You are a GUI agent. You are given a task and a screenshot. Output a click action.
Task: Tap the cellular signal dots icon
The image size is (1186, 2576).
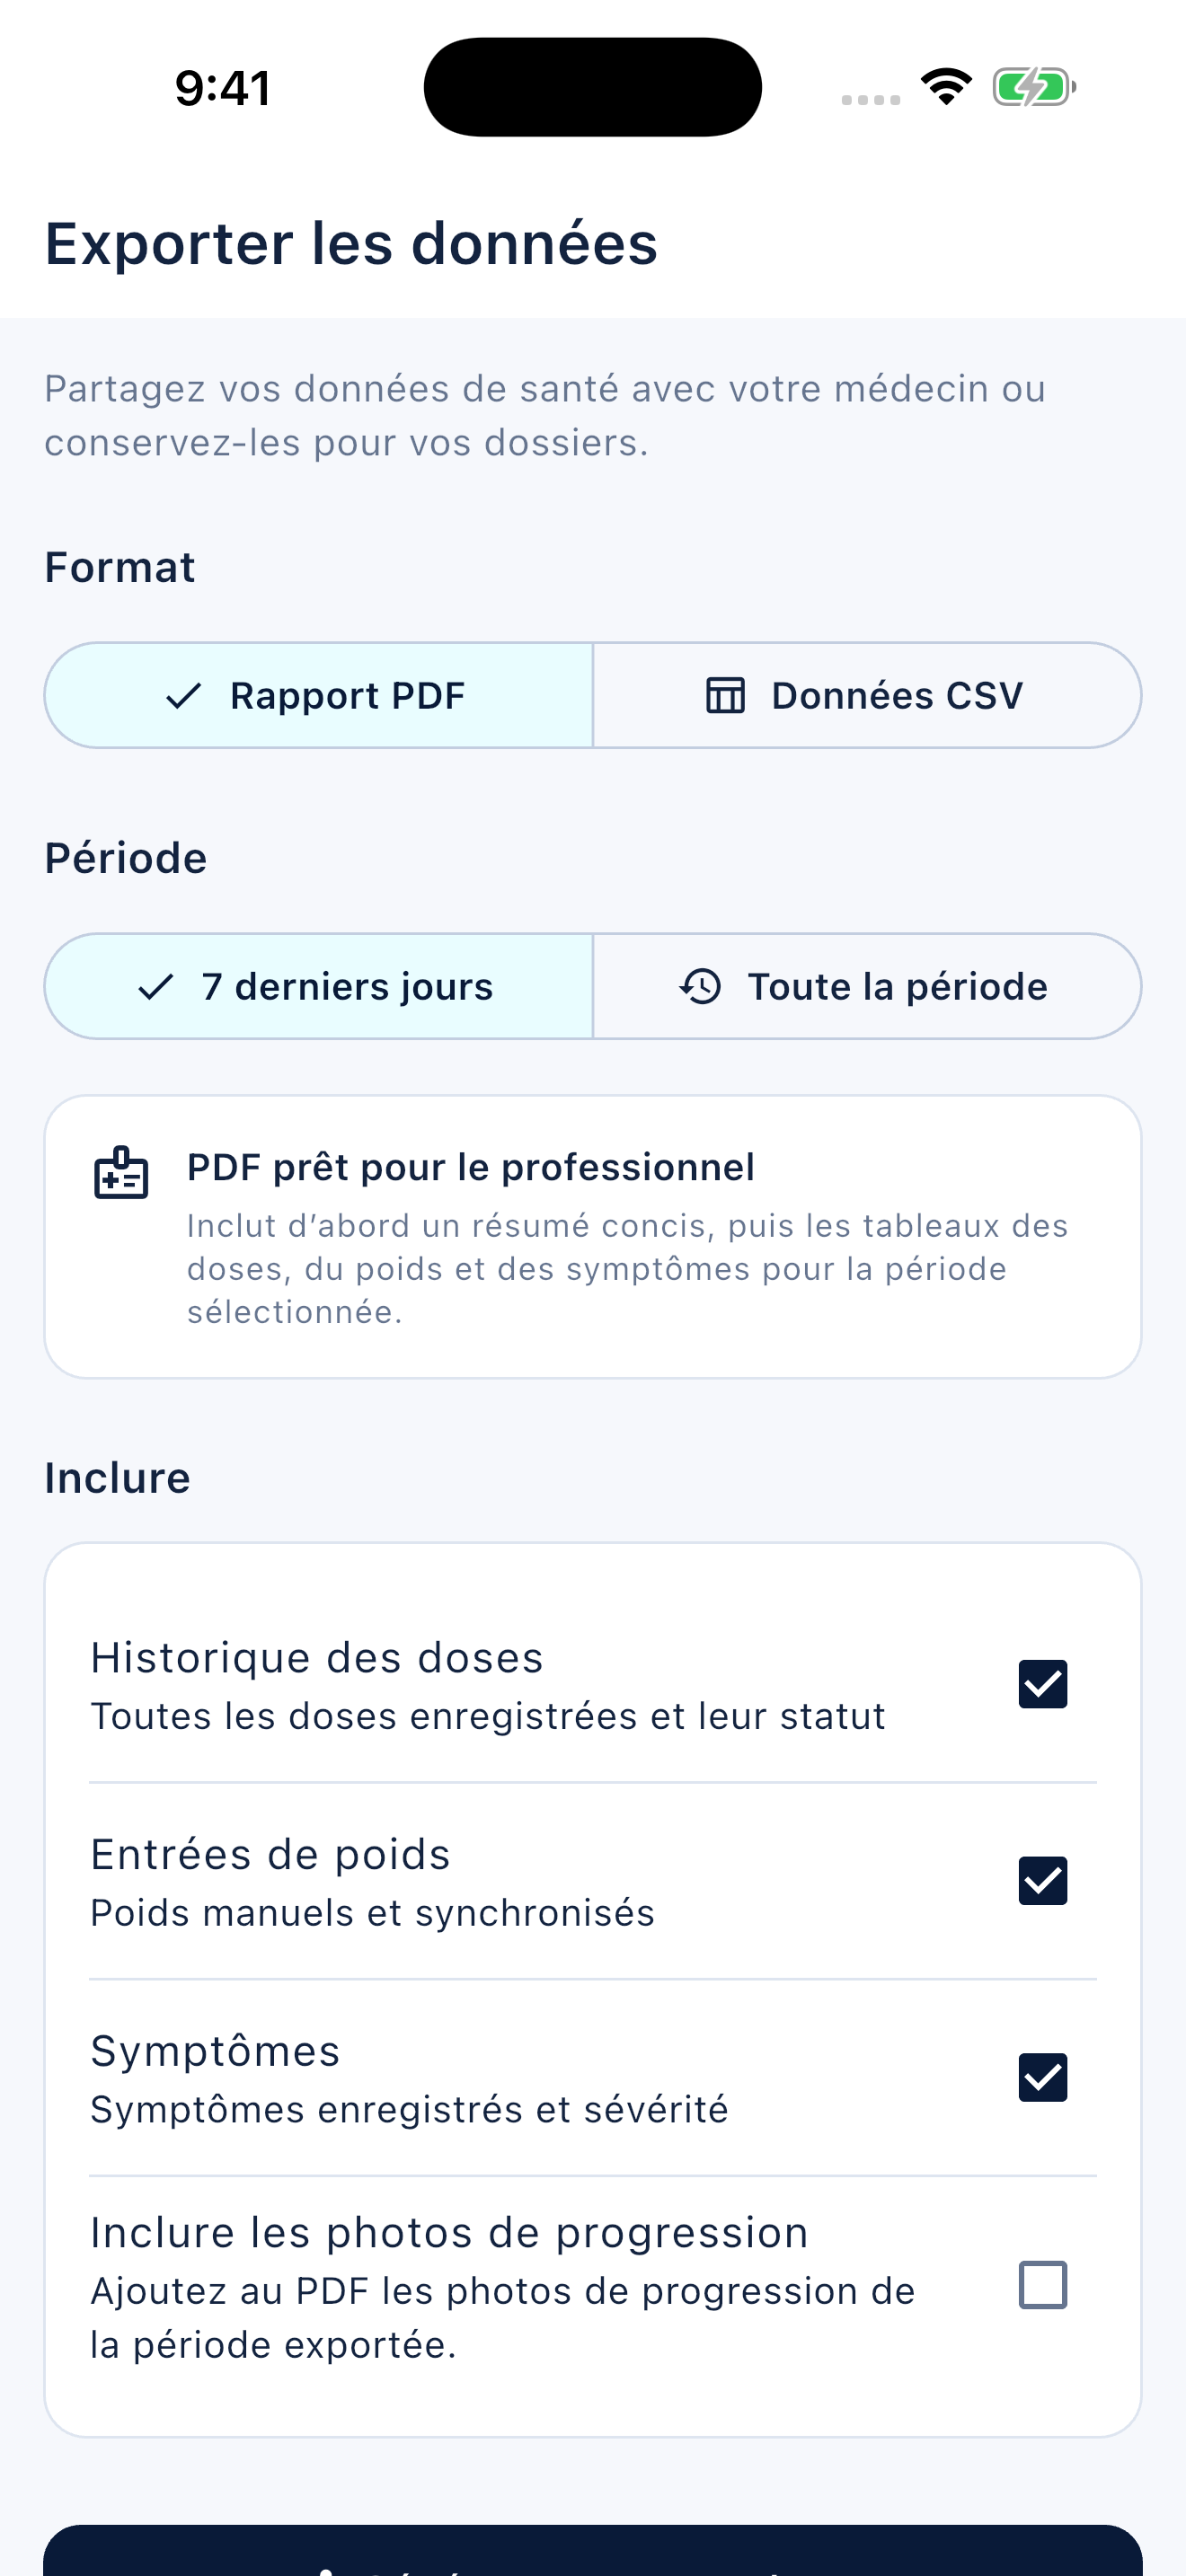(x=871, y=99)
